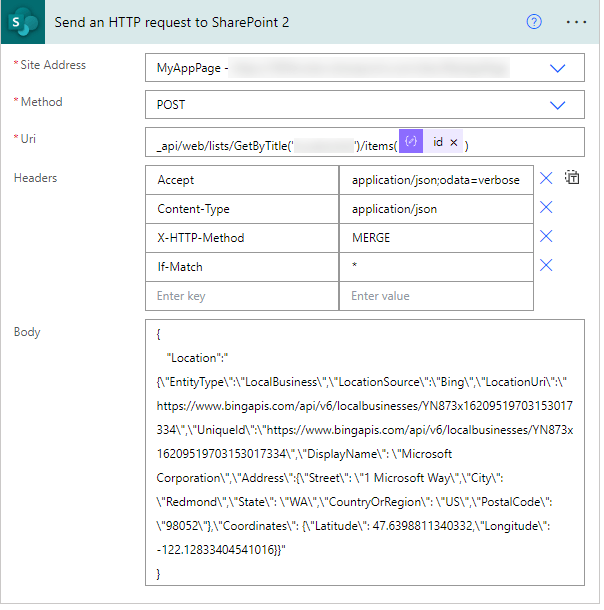Remove the id dynamic content token

[453, 143]
